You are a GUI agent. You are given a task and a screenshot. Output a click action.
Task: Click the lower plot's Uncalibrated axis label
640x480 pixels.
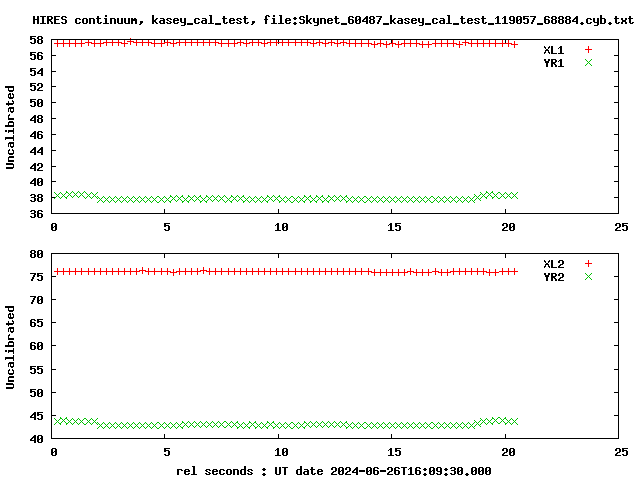[x=10, y=347]
